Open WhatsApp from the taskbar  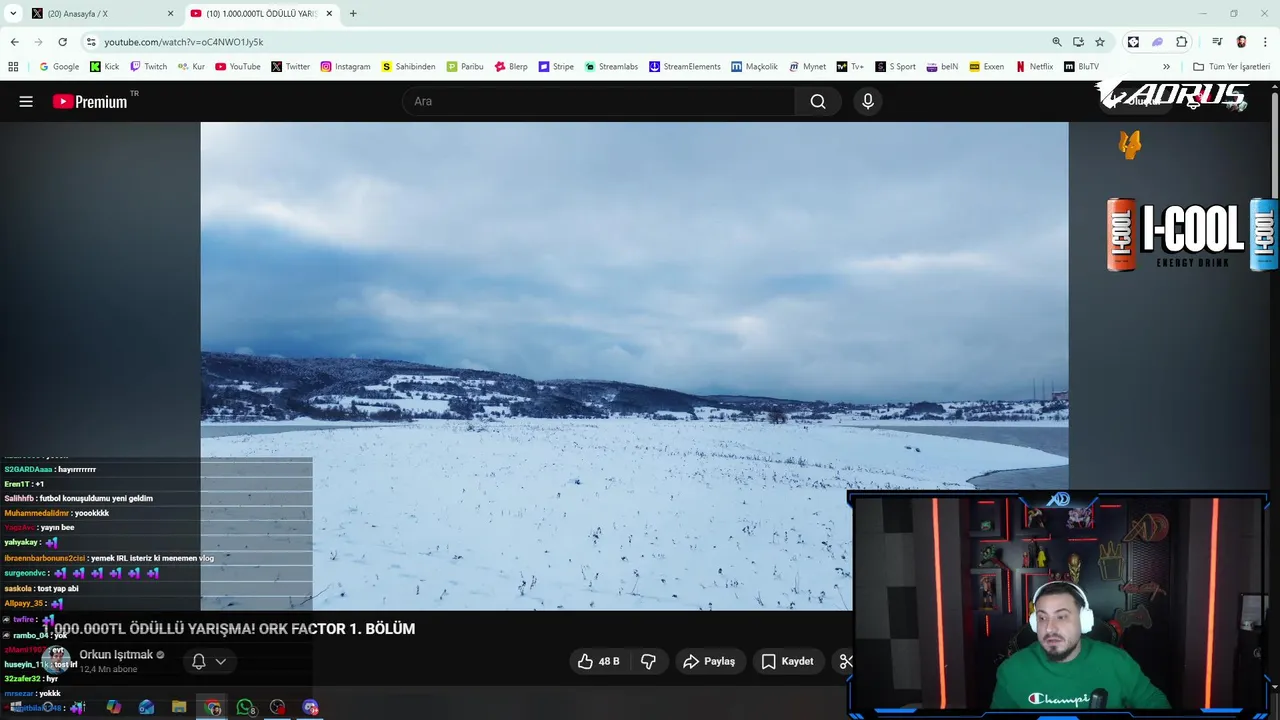pyautogui.click(x=245, y=707)
